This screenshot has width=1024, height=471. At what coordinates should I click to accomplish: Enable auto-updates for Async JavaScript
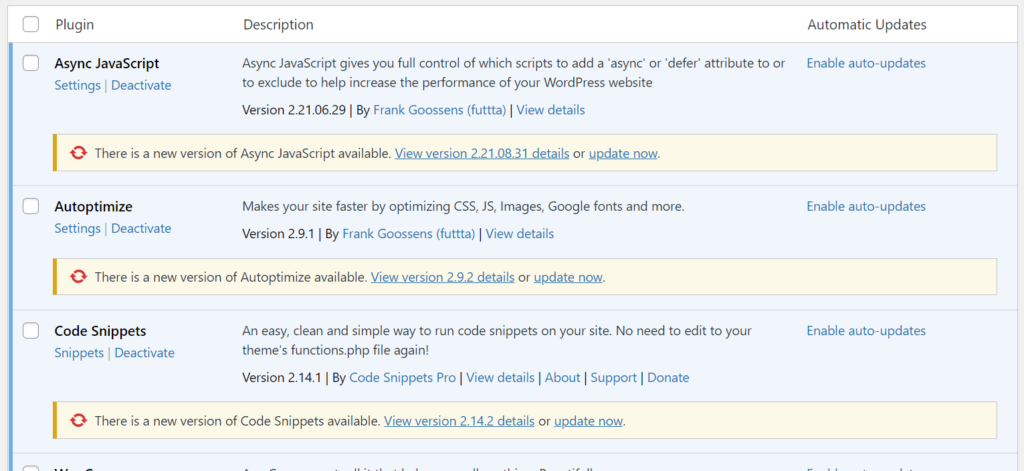pos(866,63)
